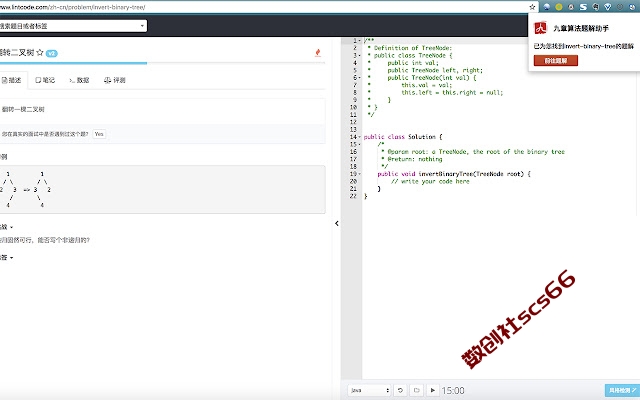Start the timer with the play button
Image resolution: width=640 pixels, height=400 pixels.
(x=432, y=390)
